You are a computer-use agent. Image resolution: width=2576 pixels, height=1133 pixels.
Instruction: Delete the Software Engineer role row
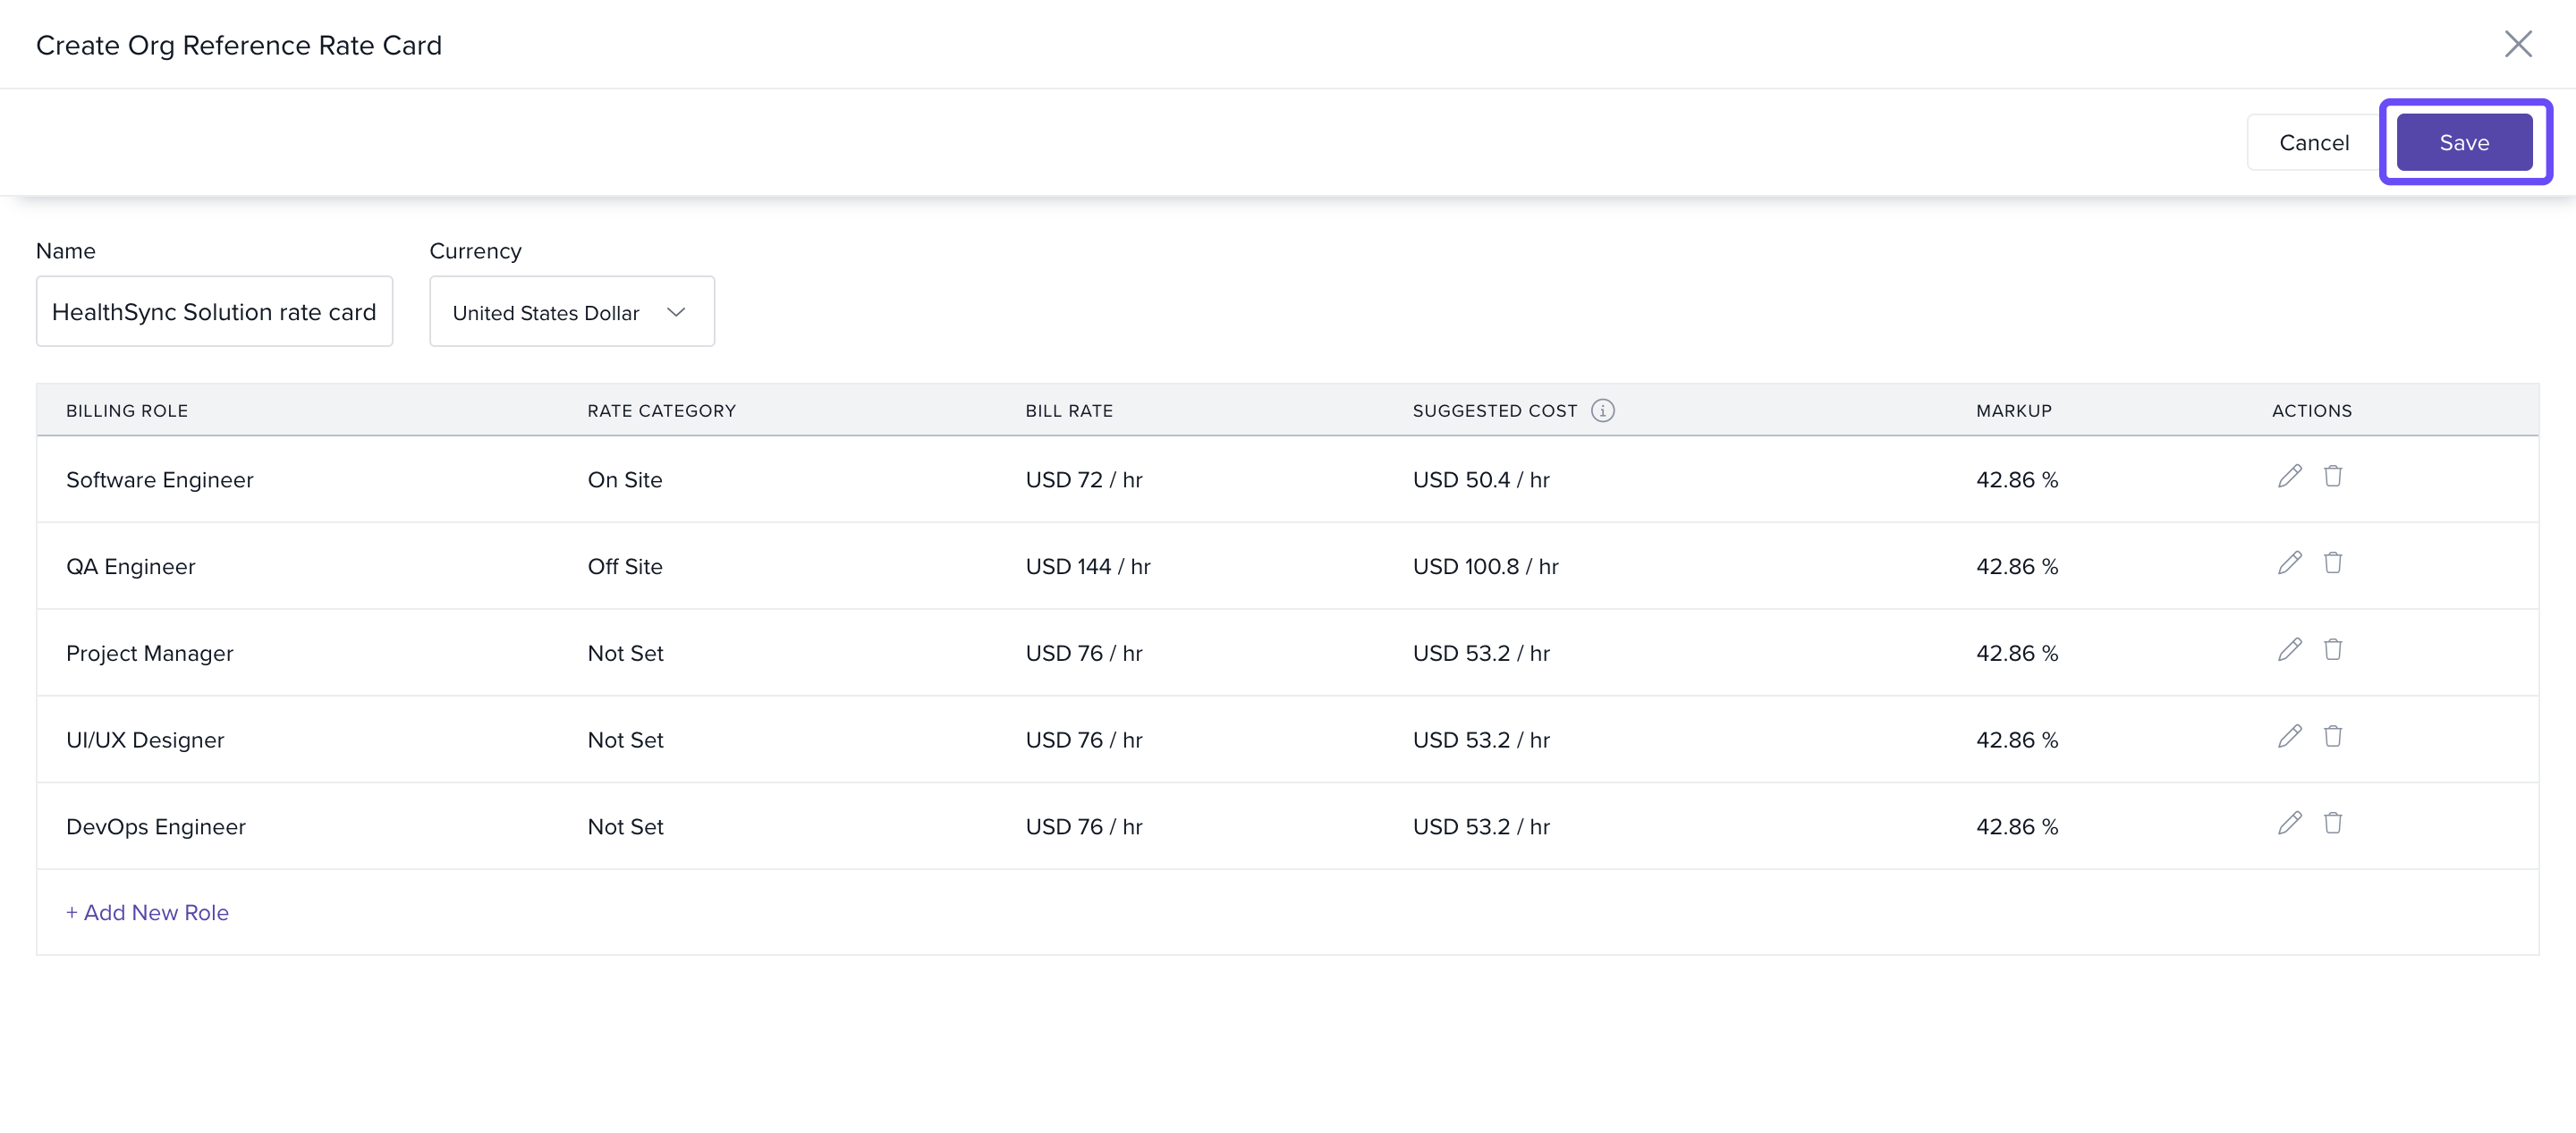(x=2332, y=476)
